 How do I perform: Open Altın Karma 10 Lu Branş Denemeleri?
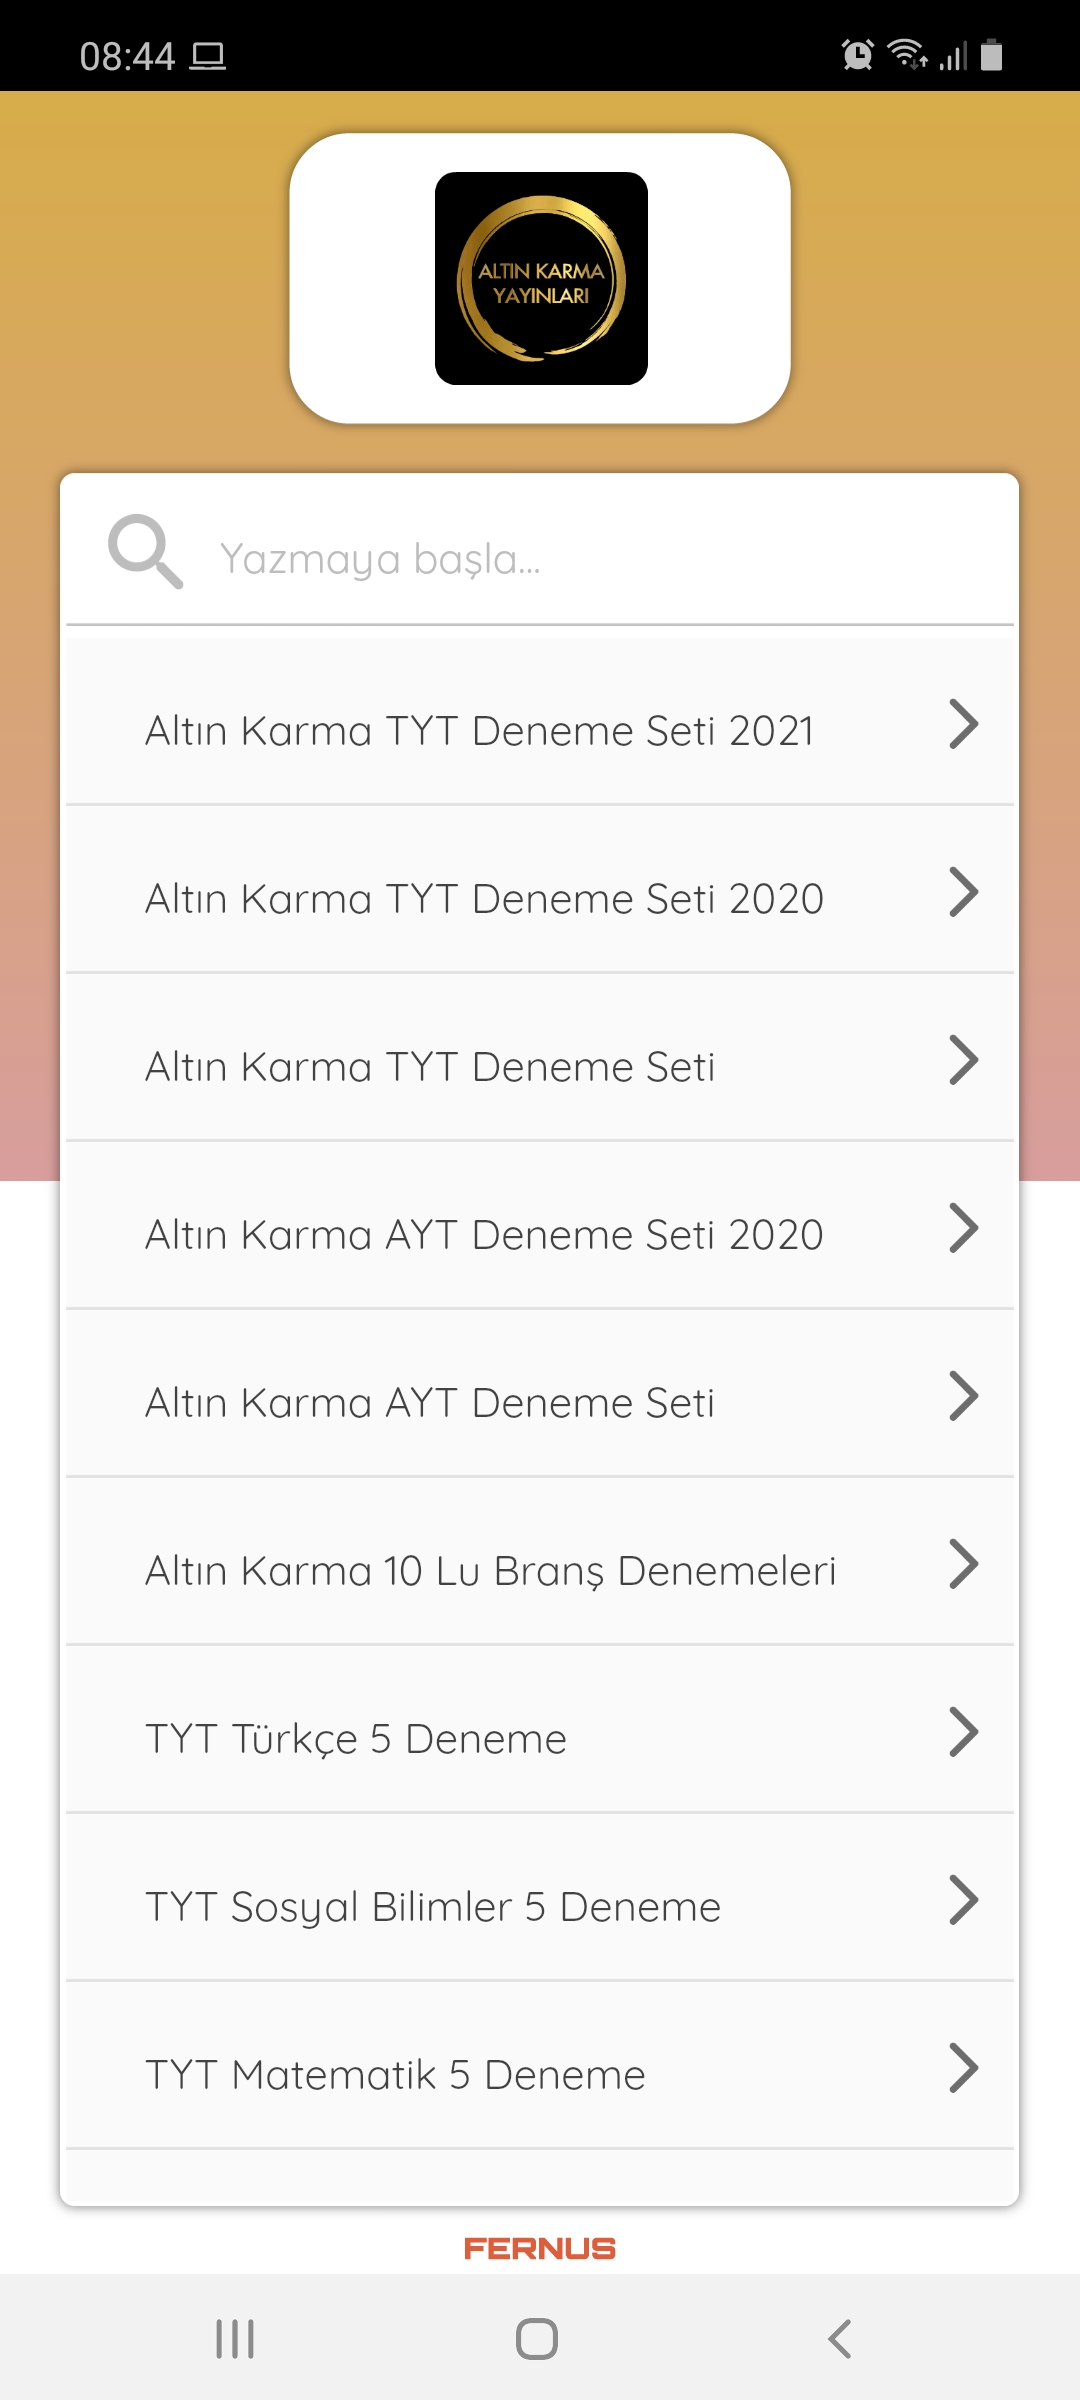(x=540, y=1562)
